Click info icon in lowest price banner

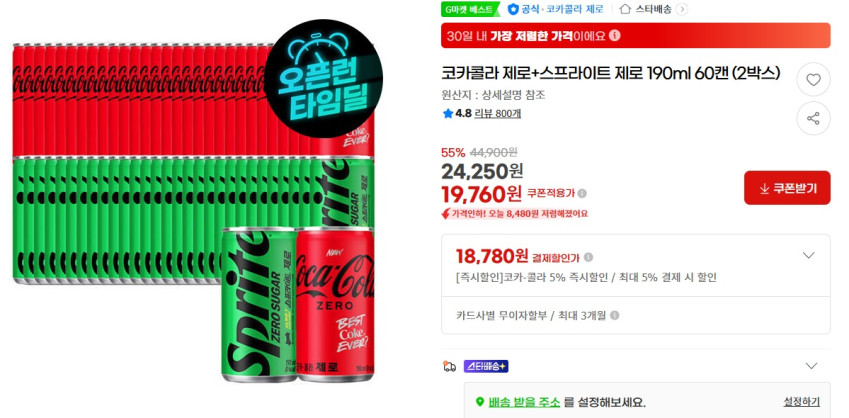[x=615, y=36]
